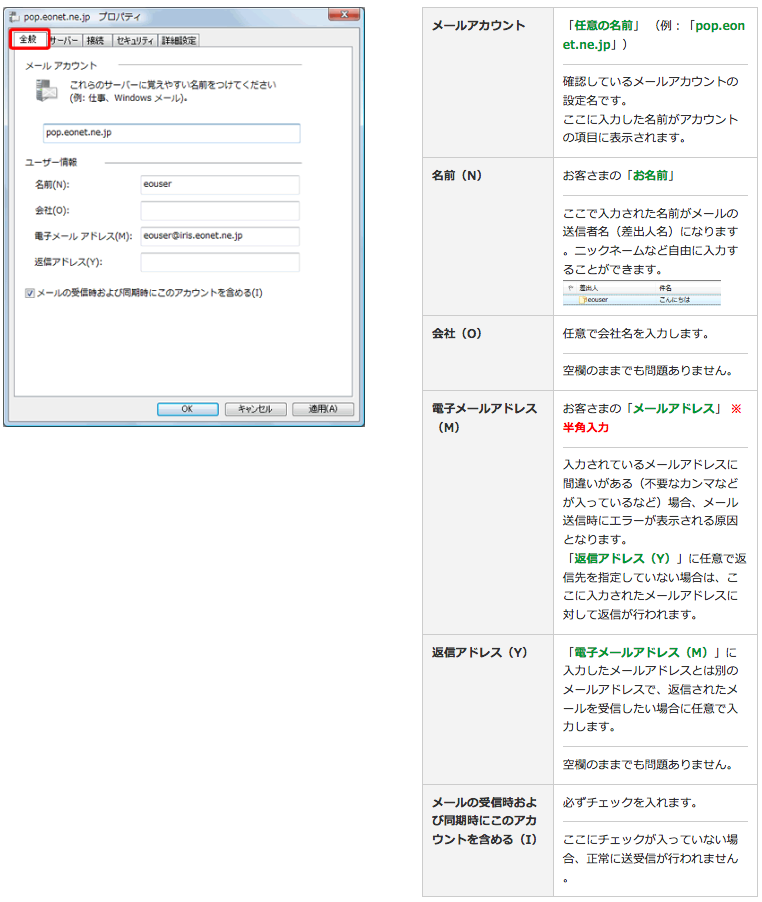Click the properties dialog title bar icon
Image resolution: width=762 pixels, height=902 pixels.
coord(15,17)
